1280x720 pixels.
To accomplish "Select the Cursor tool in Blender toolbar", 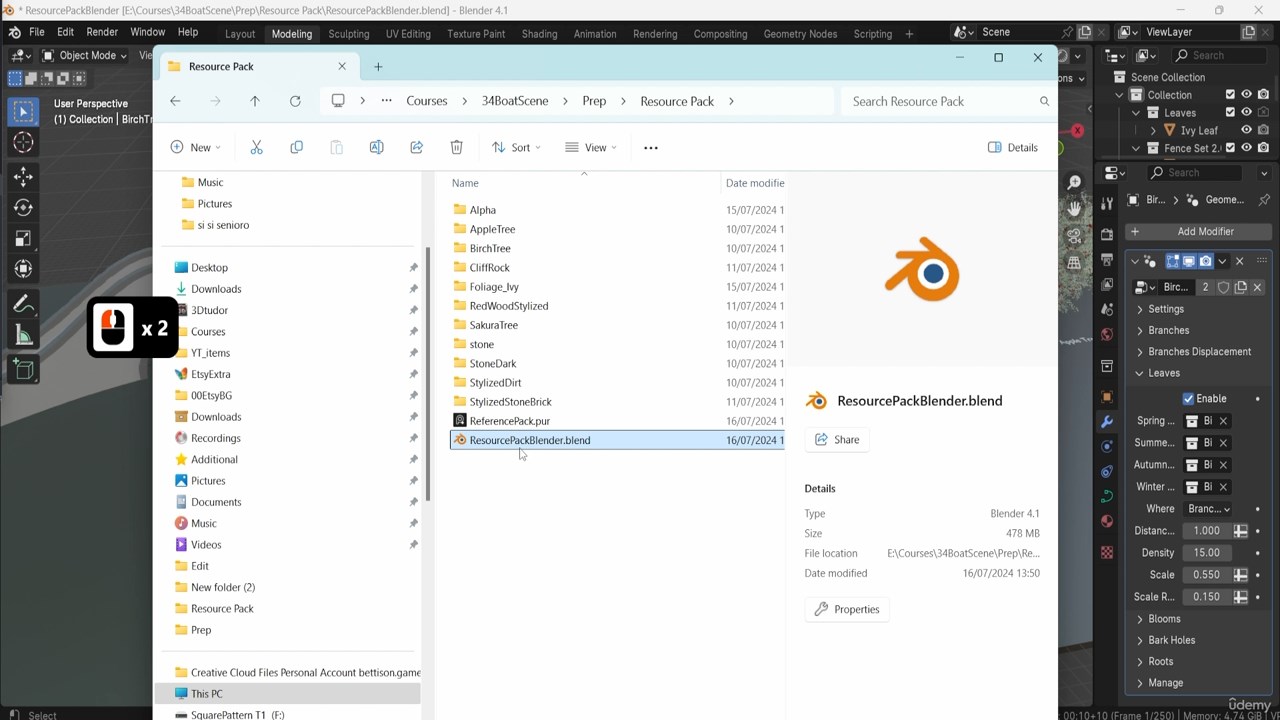I will pyautogui.click(x=24, y=143).
